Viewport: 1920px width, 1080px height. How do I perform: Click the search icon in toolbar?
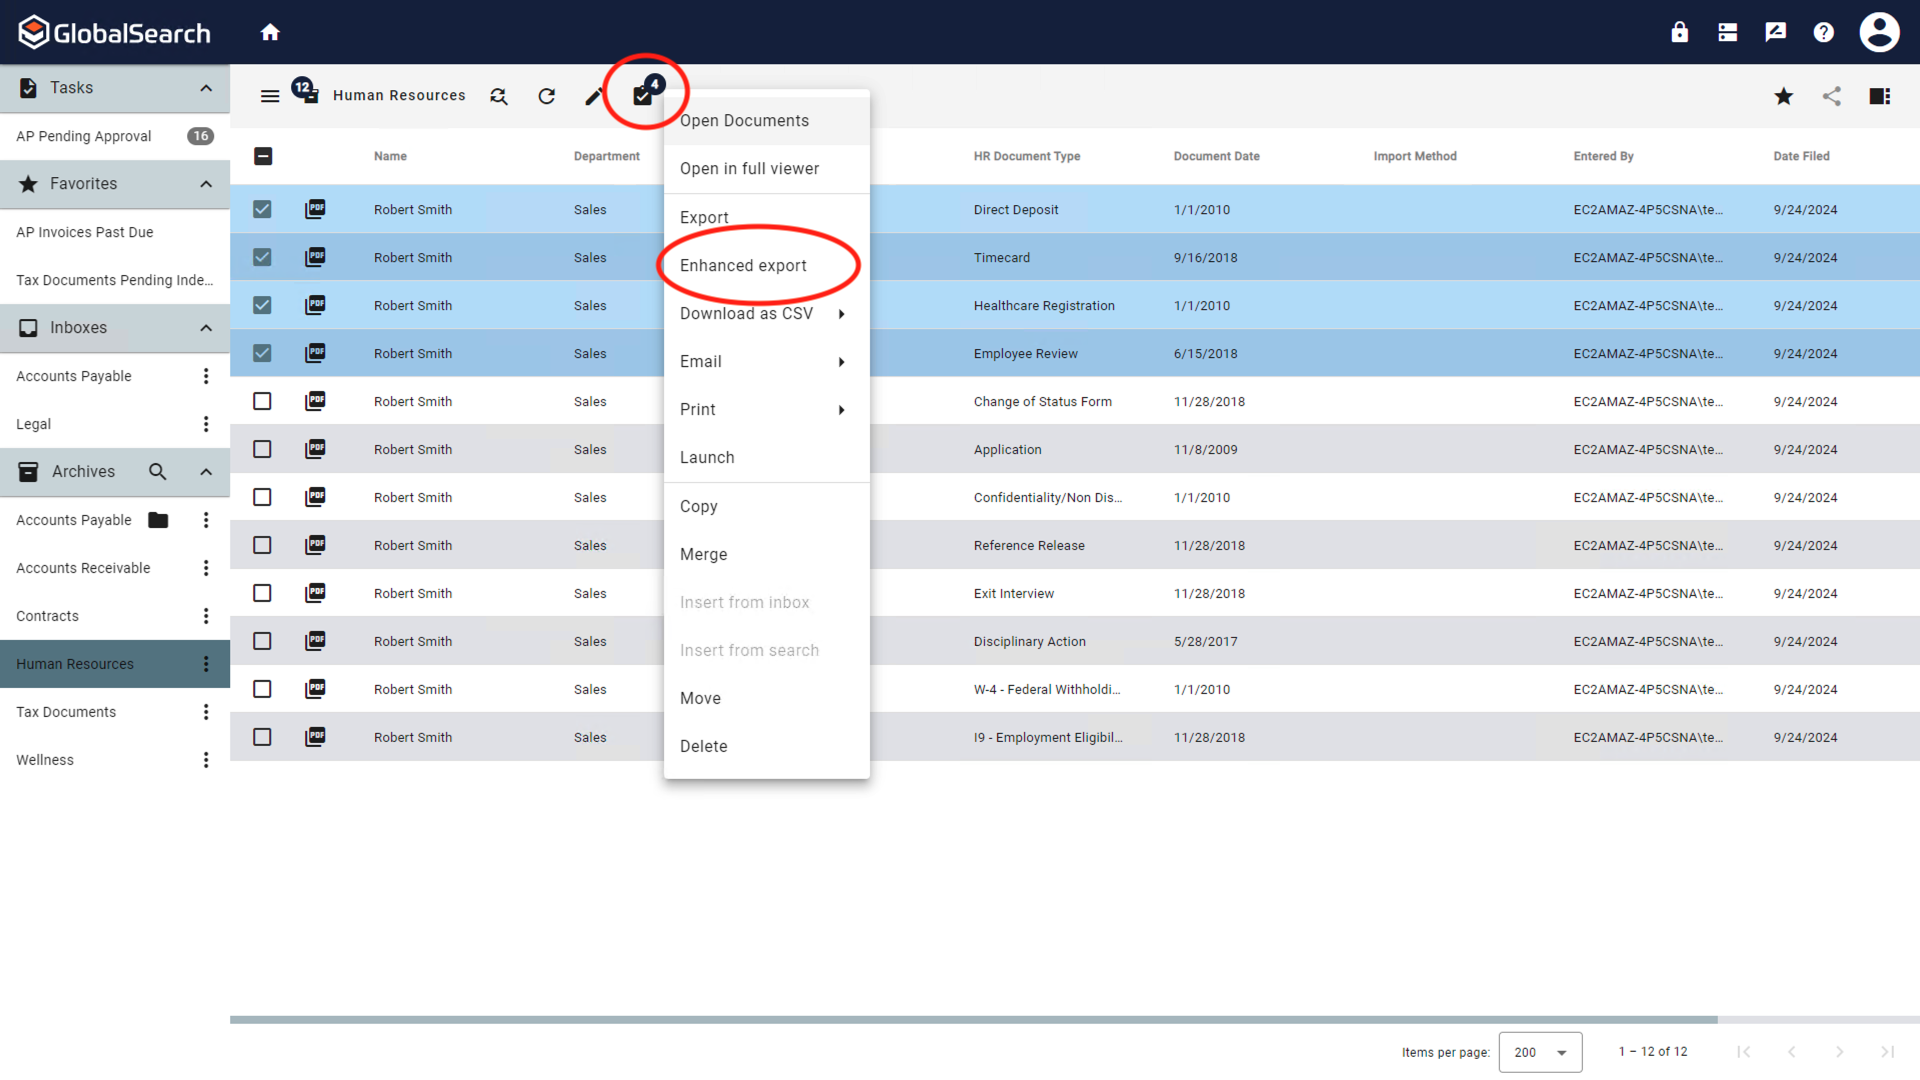(498, 96)
